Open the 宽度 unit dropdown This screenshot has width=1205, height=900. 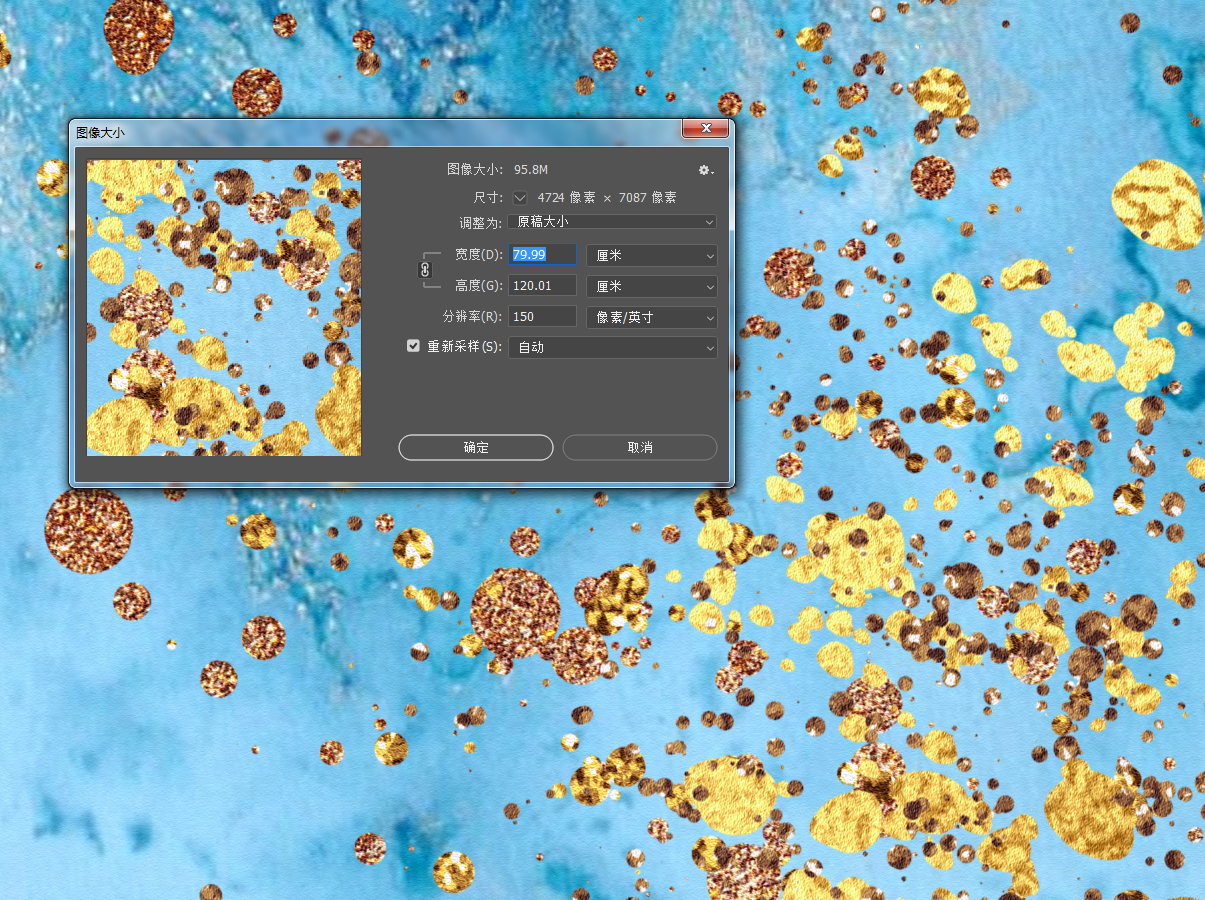tap(652, 256)
